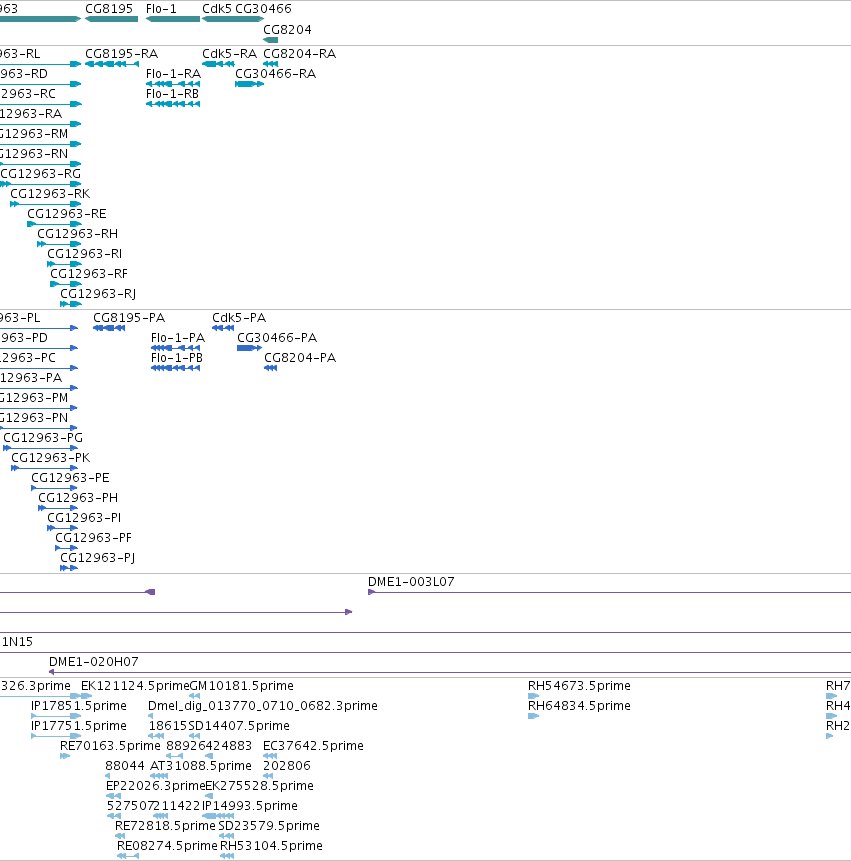Click the EK275528.5prime EST label

point(260,786)
